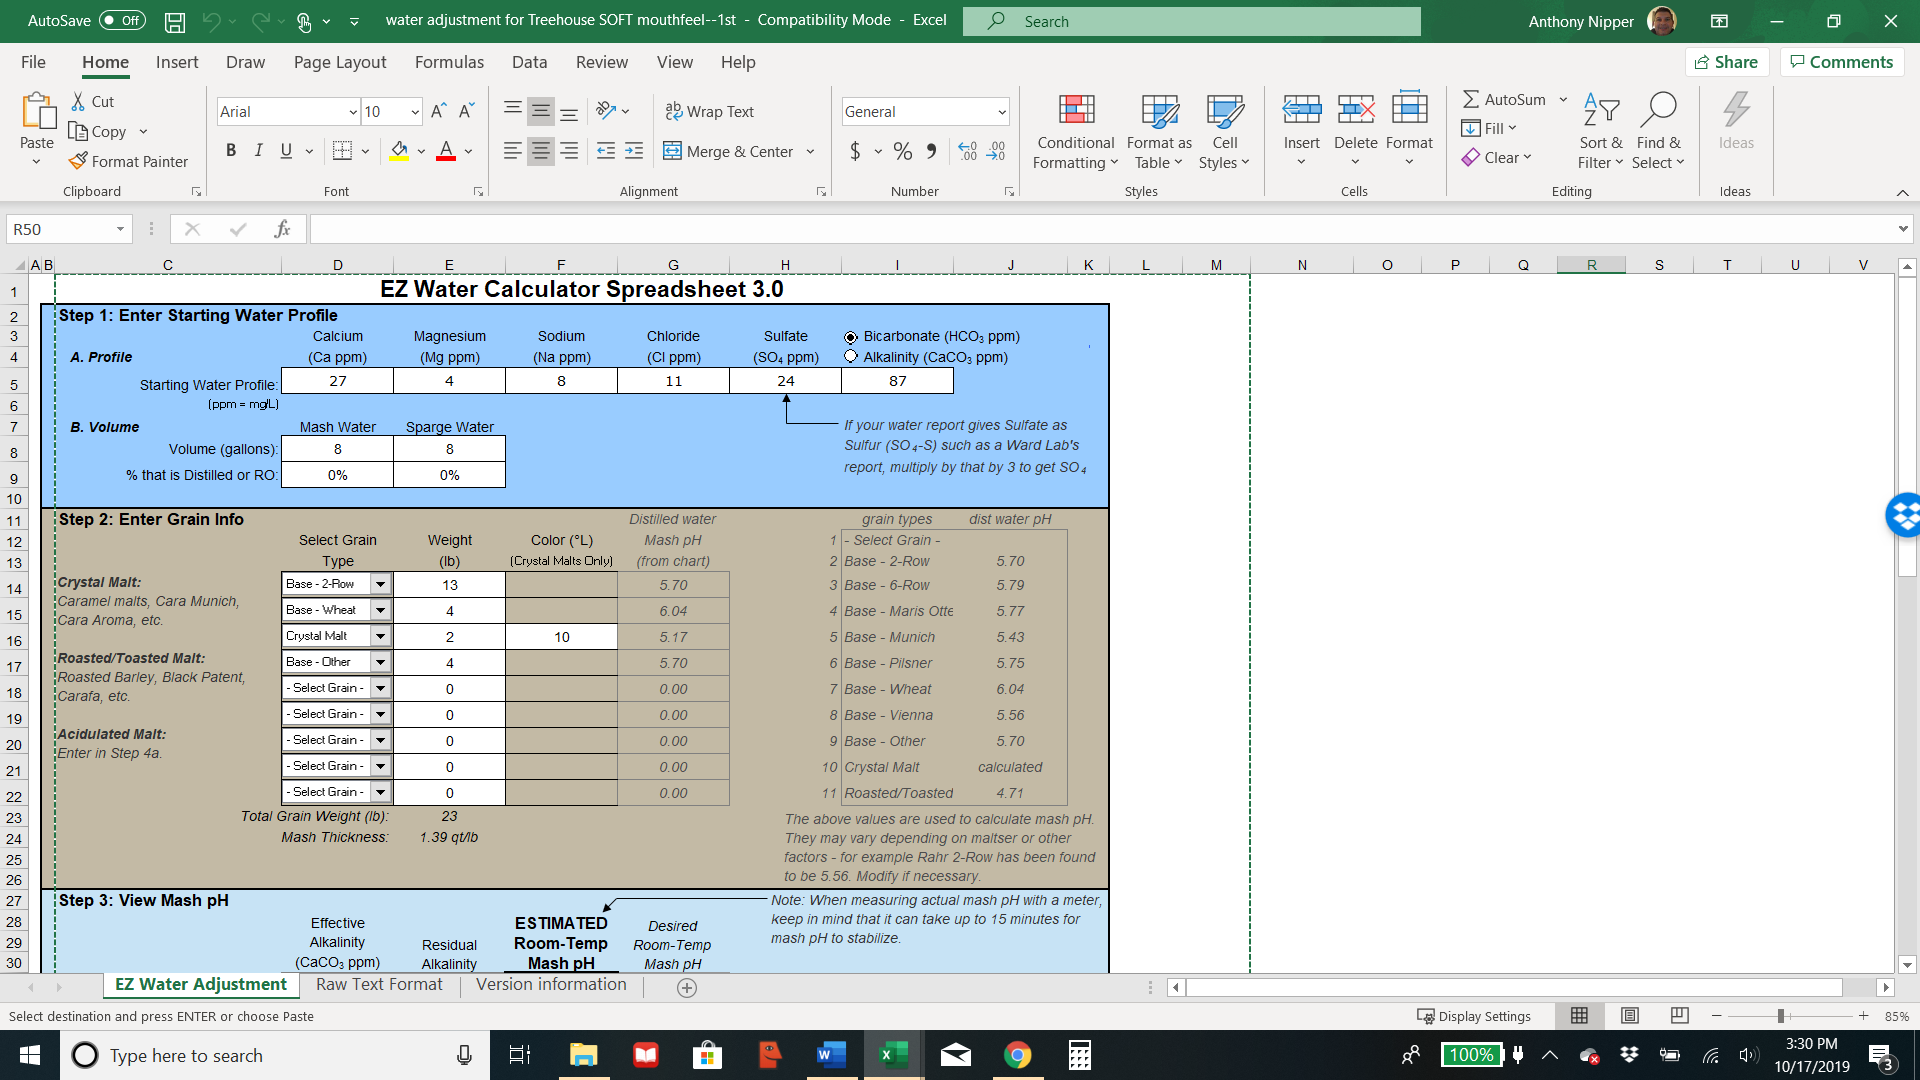Click the Insert Function fx icon

(x=282, y=229)
